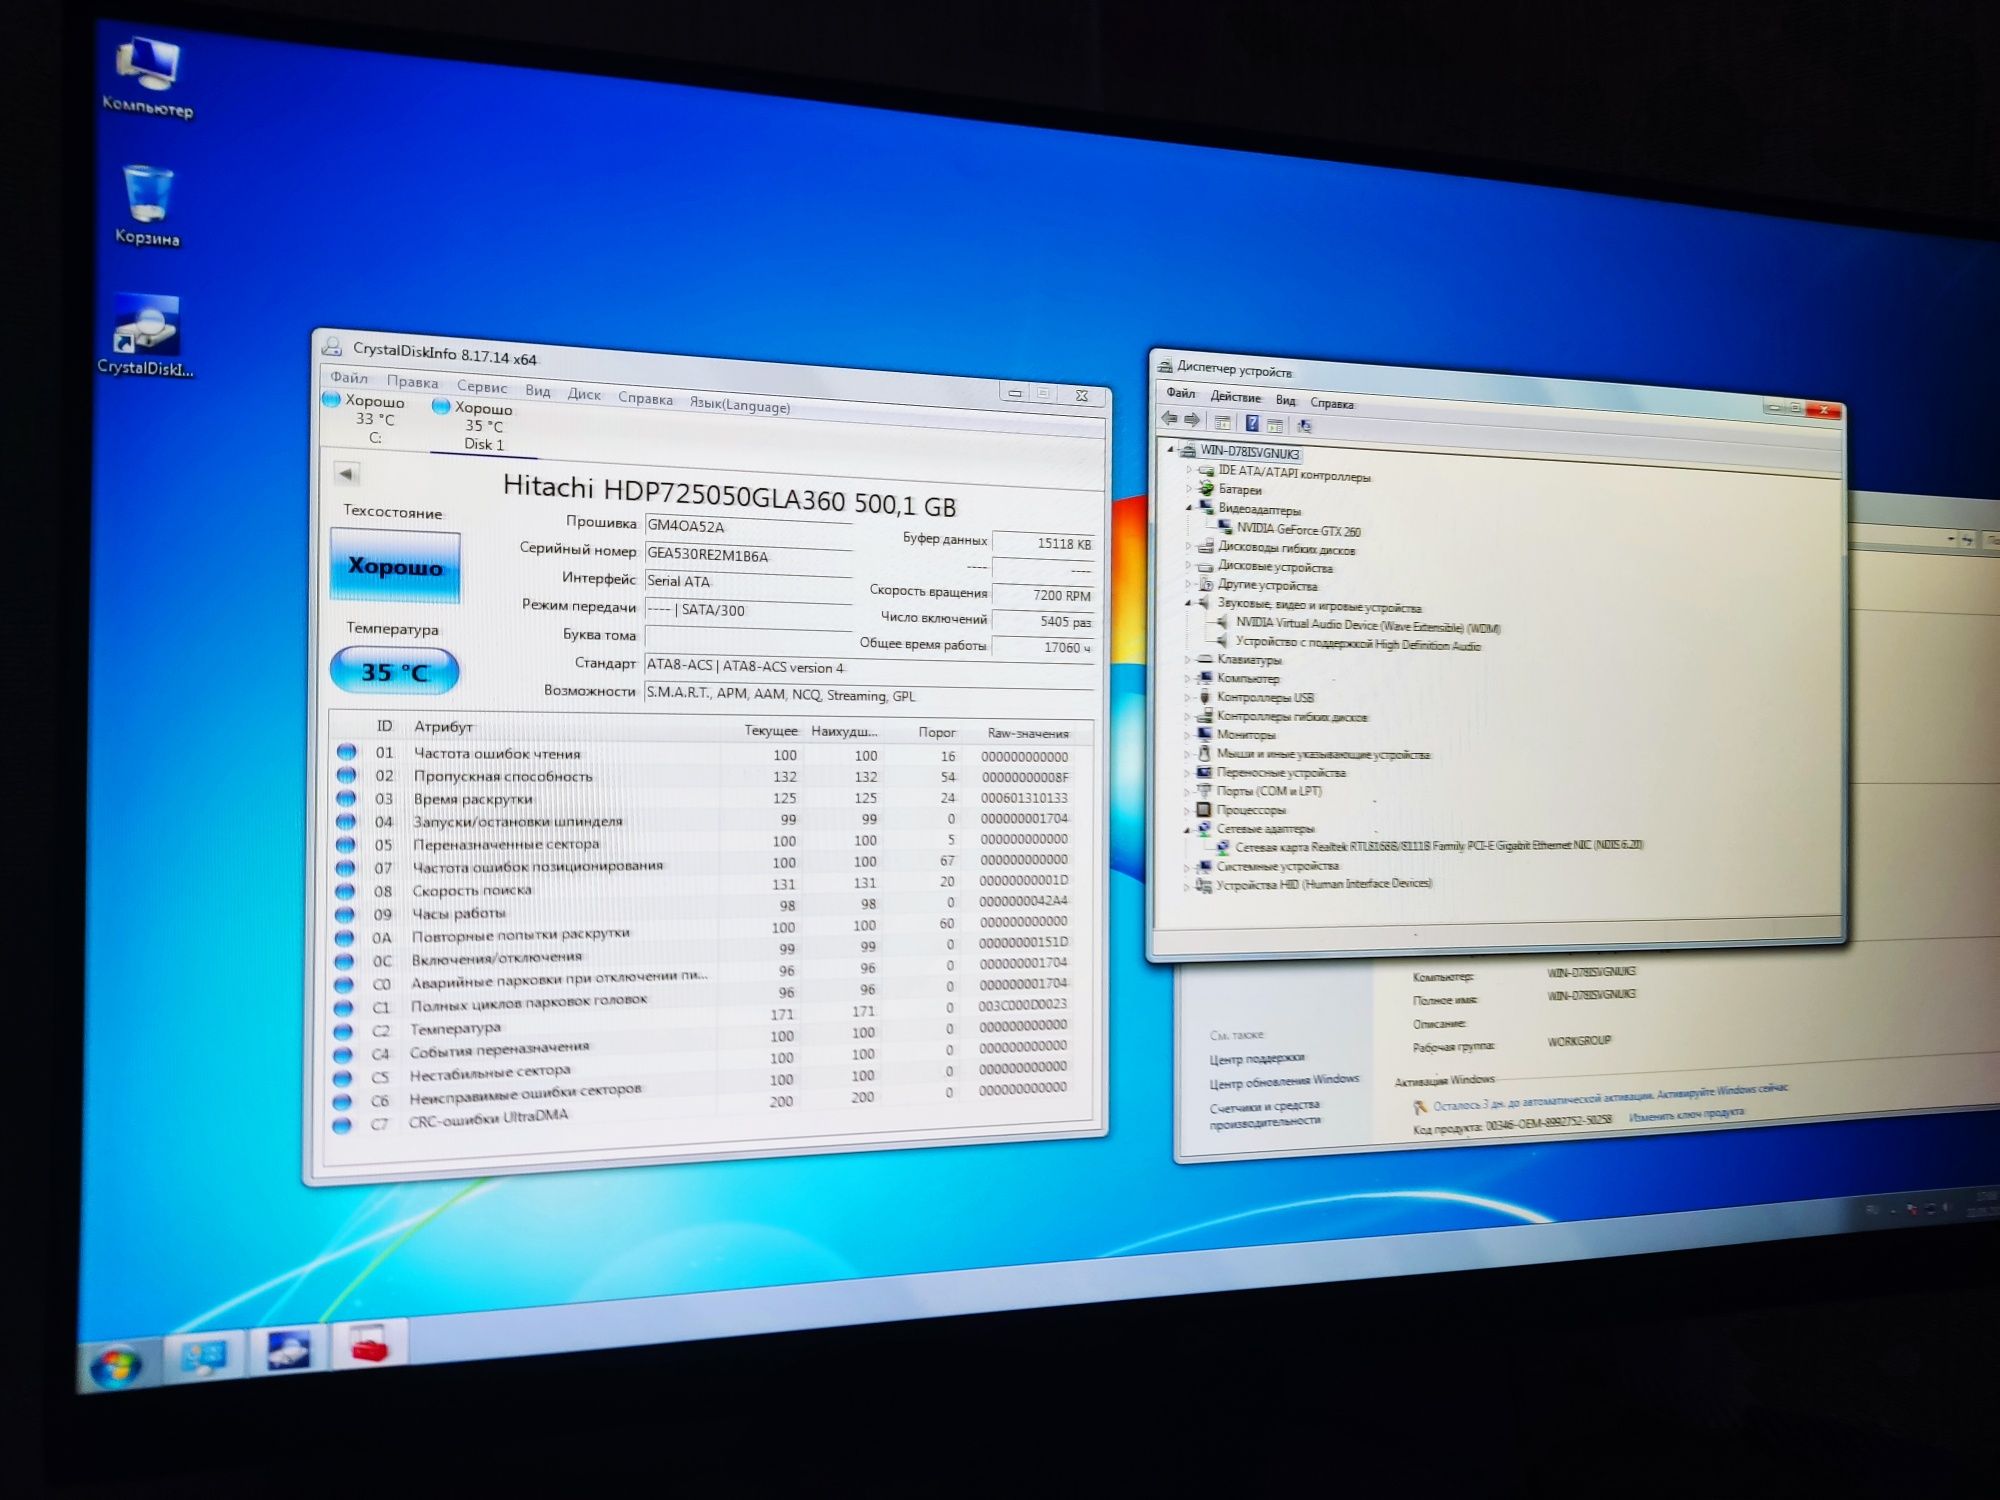Screen dimensions: 2000x1500
Task: Switch to CrystalDiskInfo taskbar button
Action: [x=288, y=1352]
